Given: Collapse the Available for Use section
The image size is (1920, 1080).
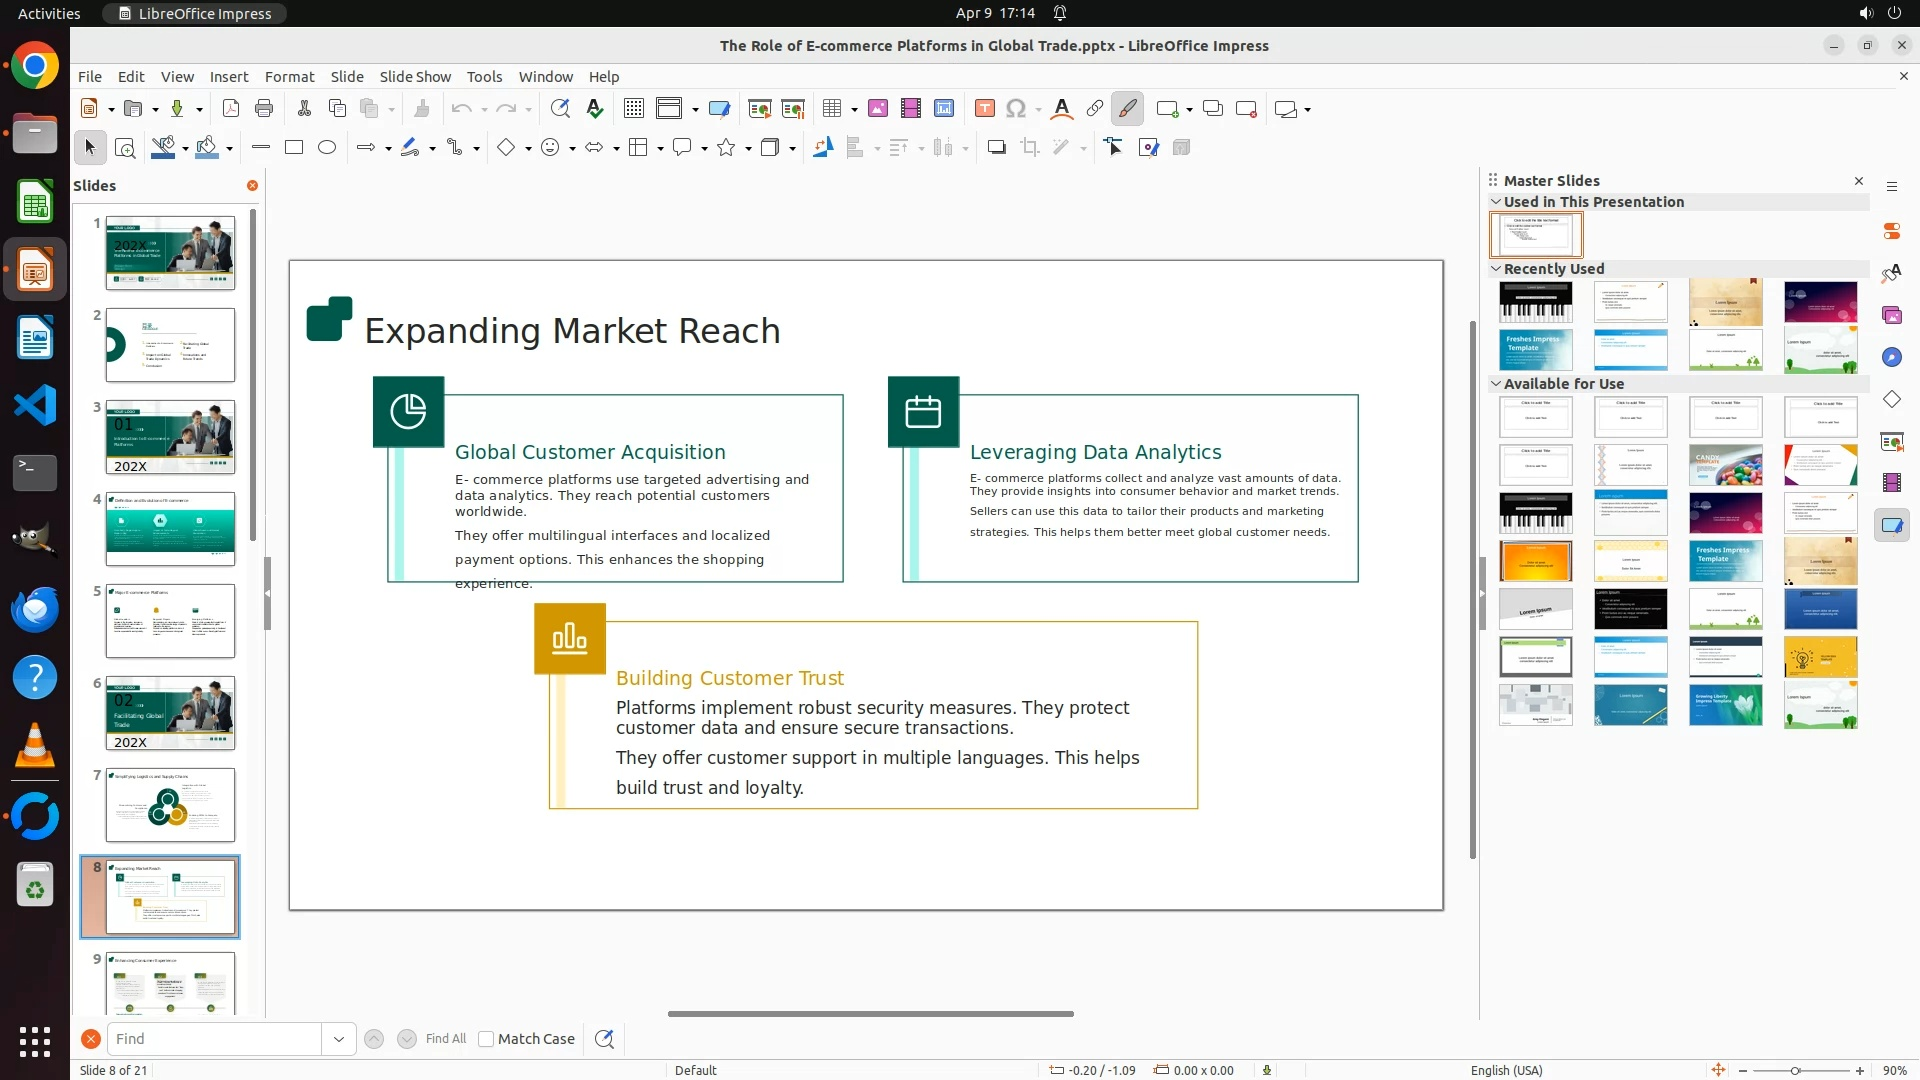Looking at the screenshot, I should [x=1496, y=383].
